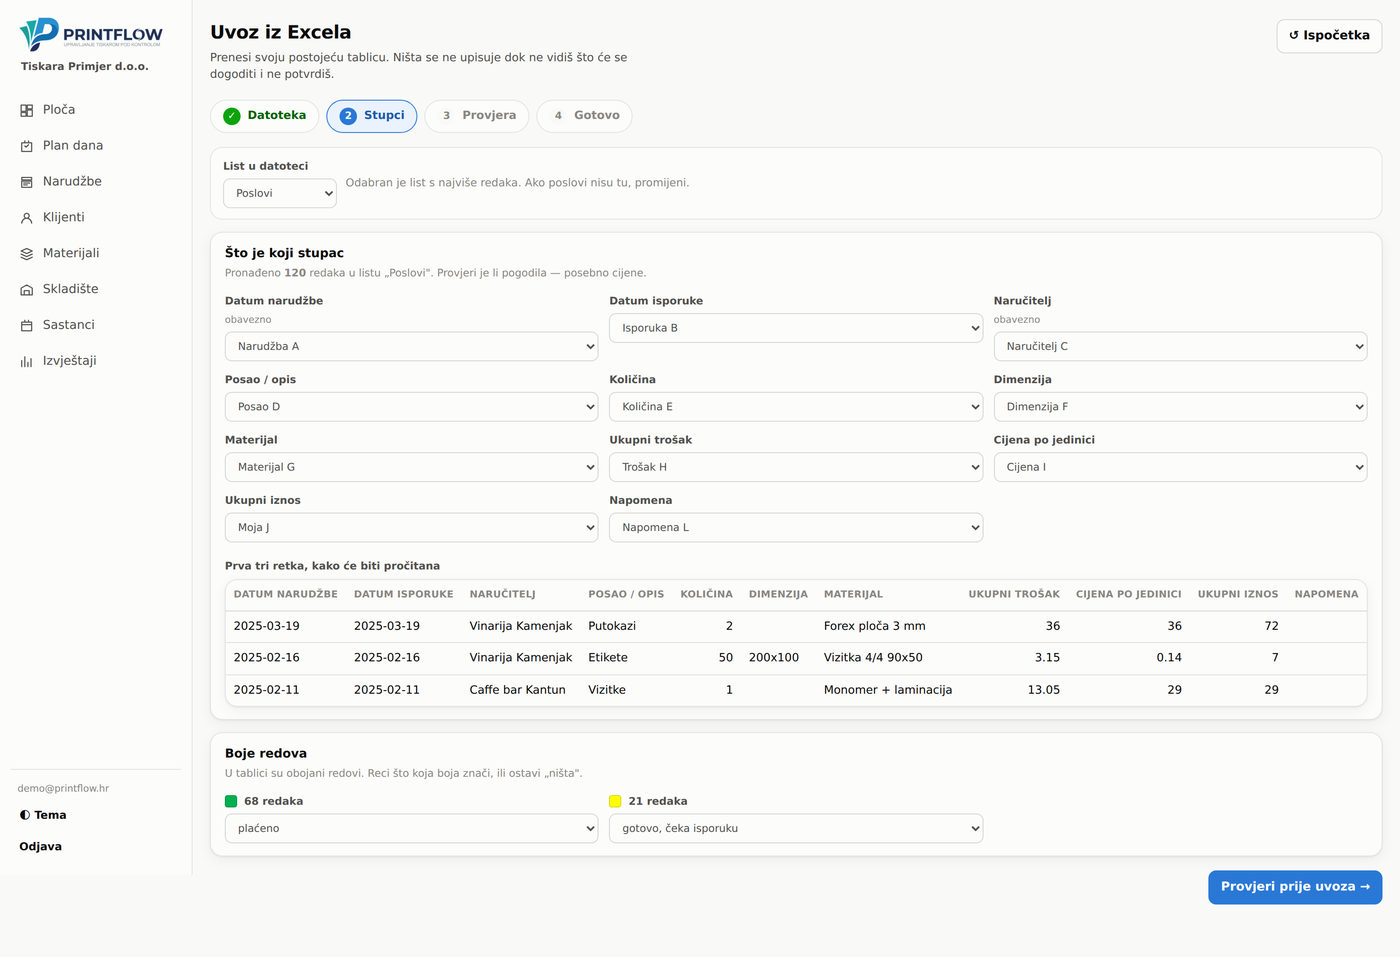Open green rows meaning dropdown 'plaćeno'
1400x957 pixels.
pyautogui.click(x=412, y=828)
